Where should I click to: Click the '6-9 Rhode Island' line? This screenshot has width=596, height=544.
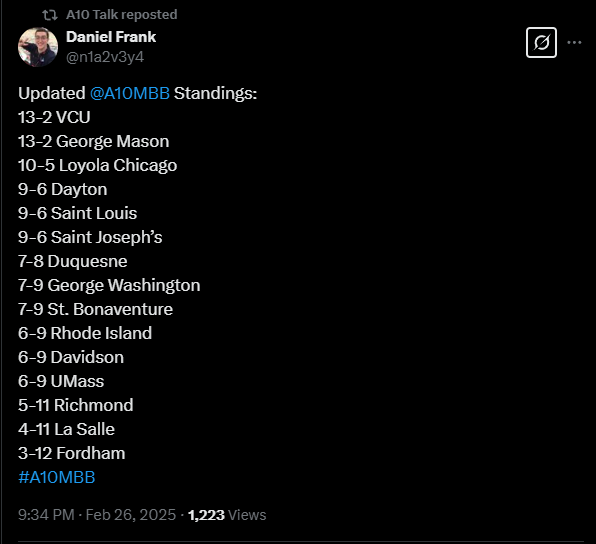[x=85, y=333]
